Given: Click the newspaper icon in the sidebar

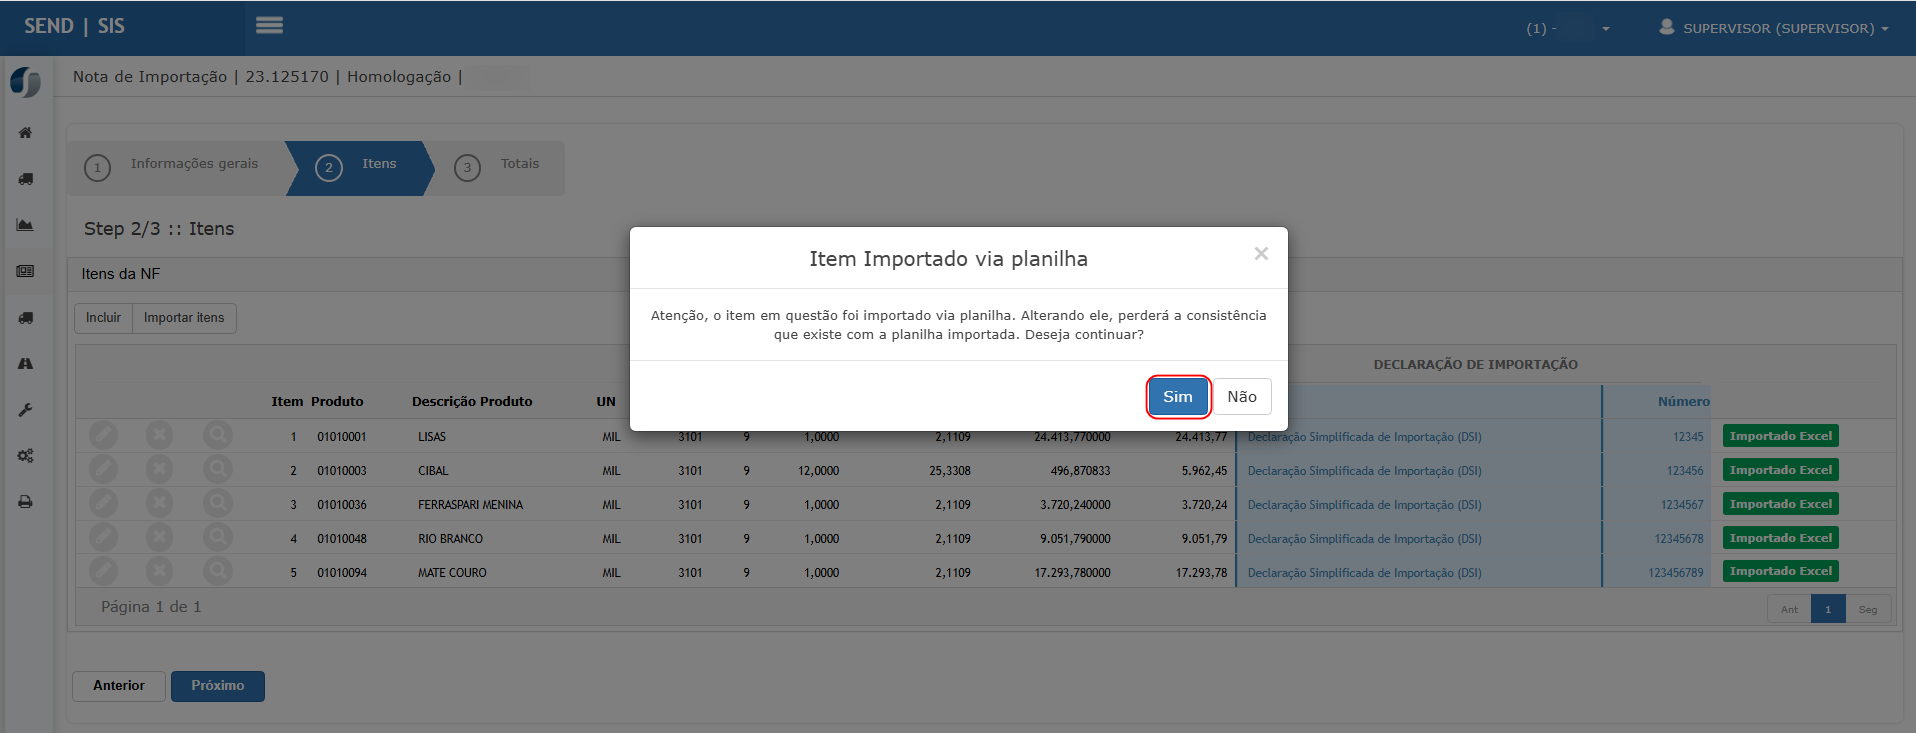Looking at the screenshot, I should (x=25, y=271).
